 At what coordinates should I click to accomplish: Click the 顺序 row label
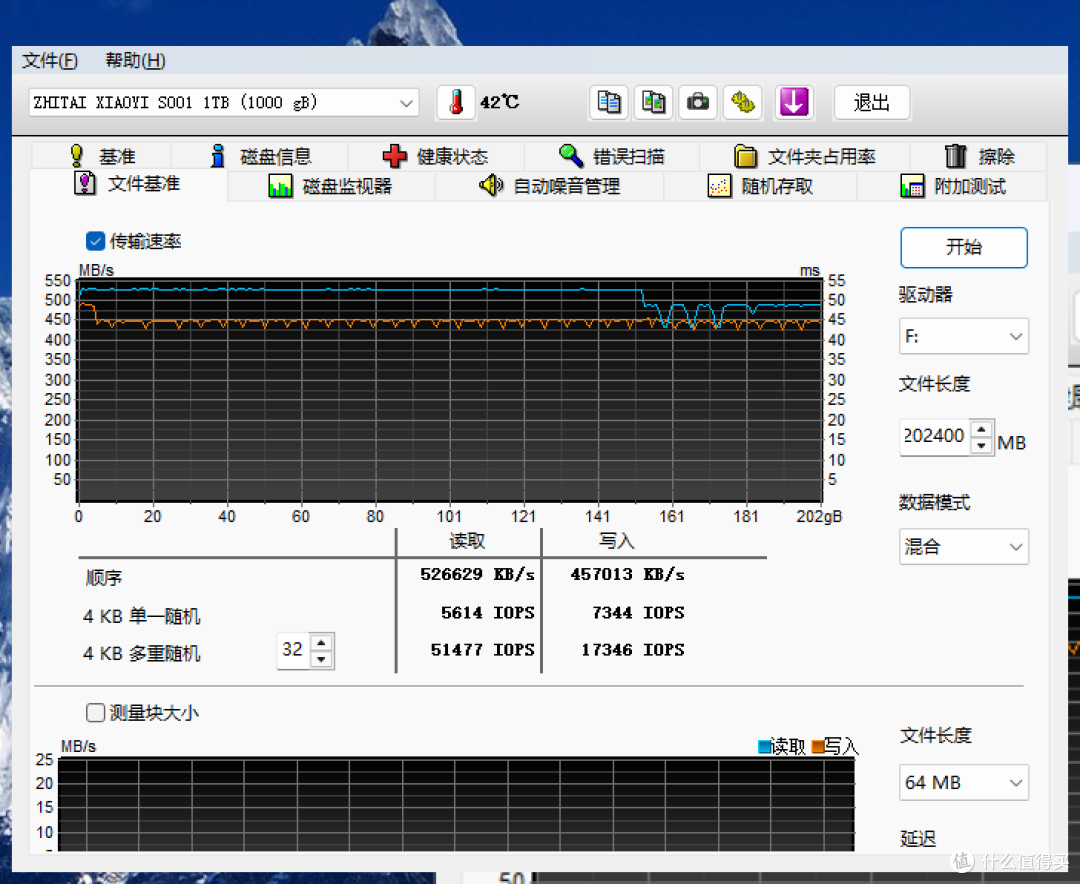click(x=103, y=577)
